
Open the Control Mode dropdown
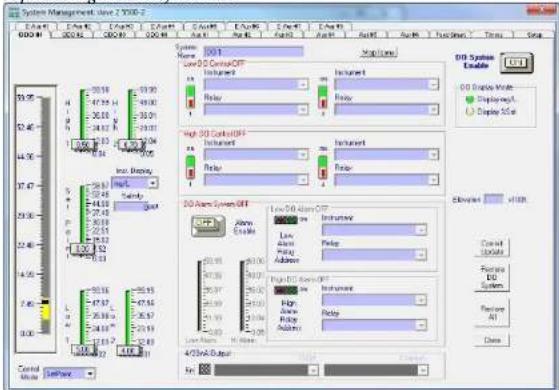point(90,374)
